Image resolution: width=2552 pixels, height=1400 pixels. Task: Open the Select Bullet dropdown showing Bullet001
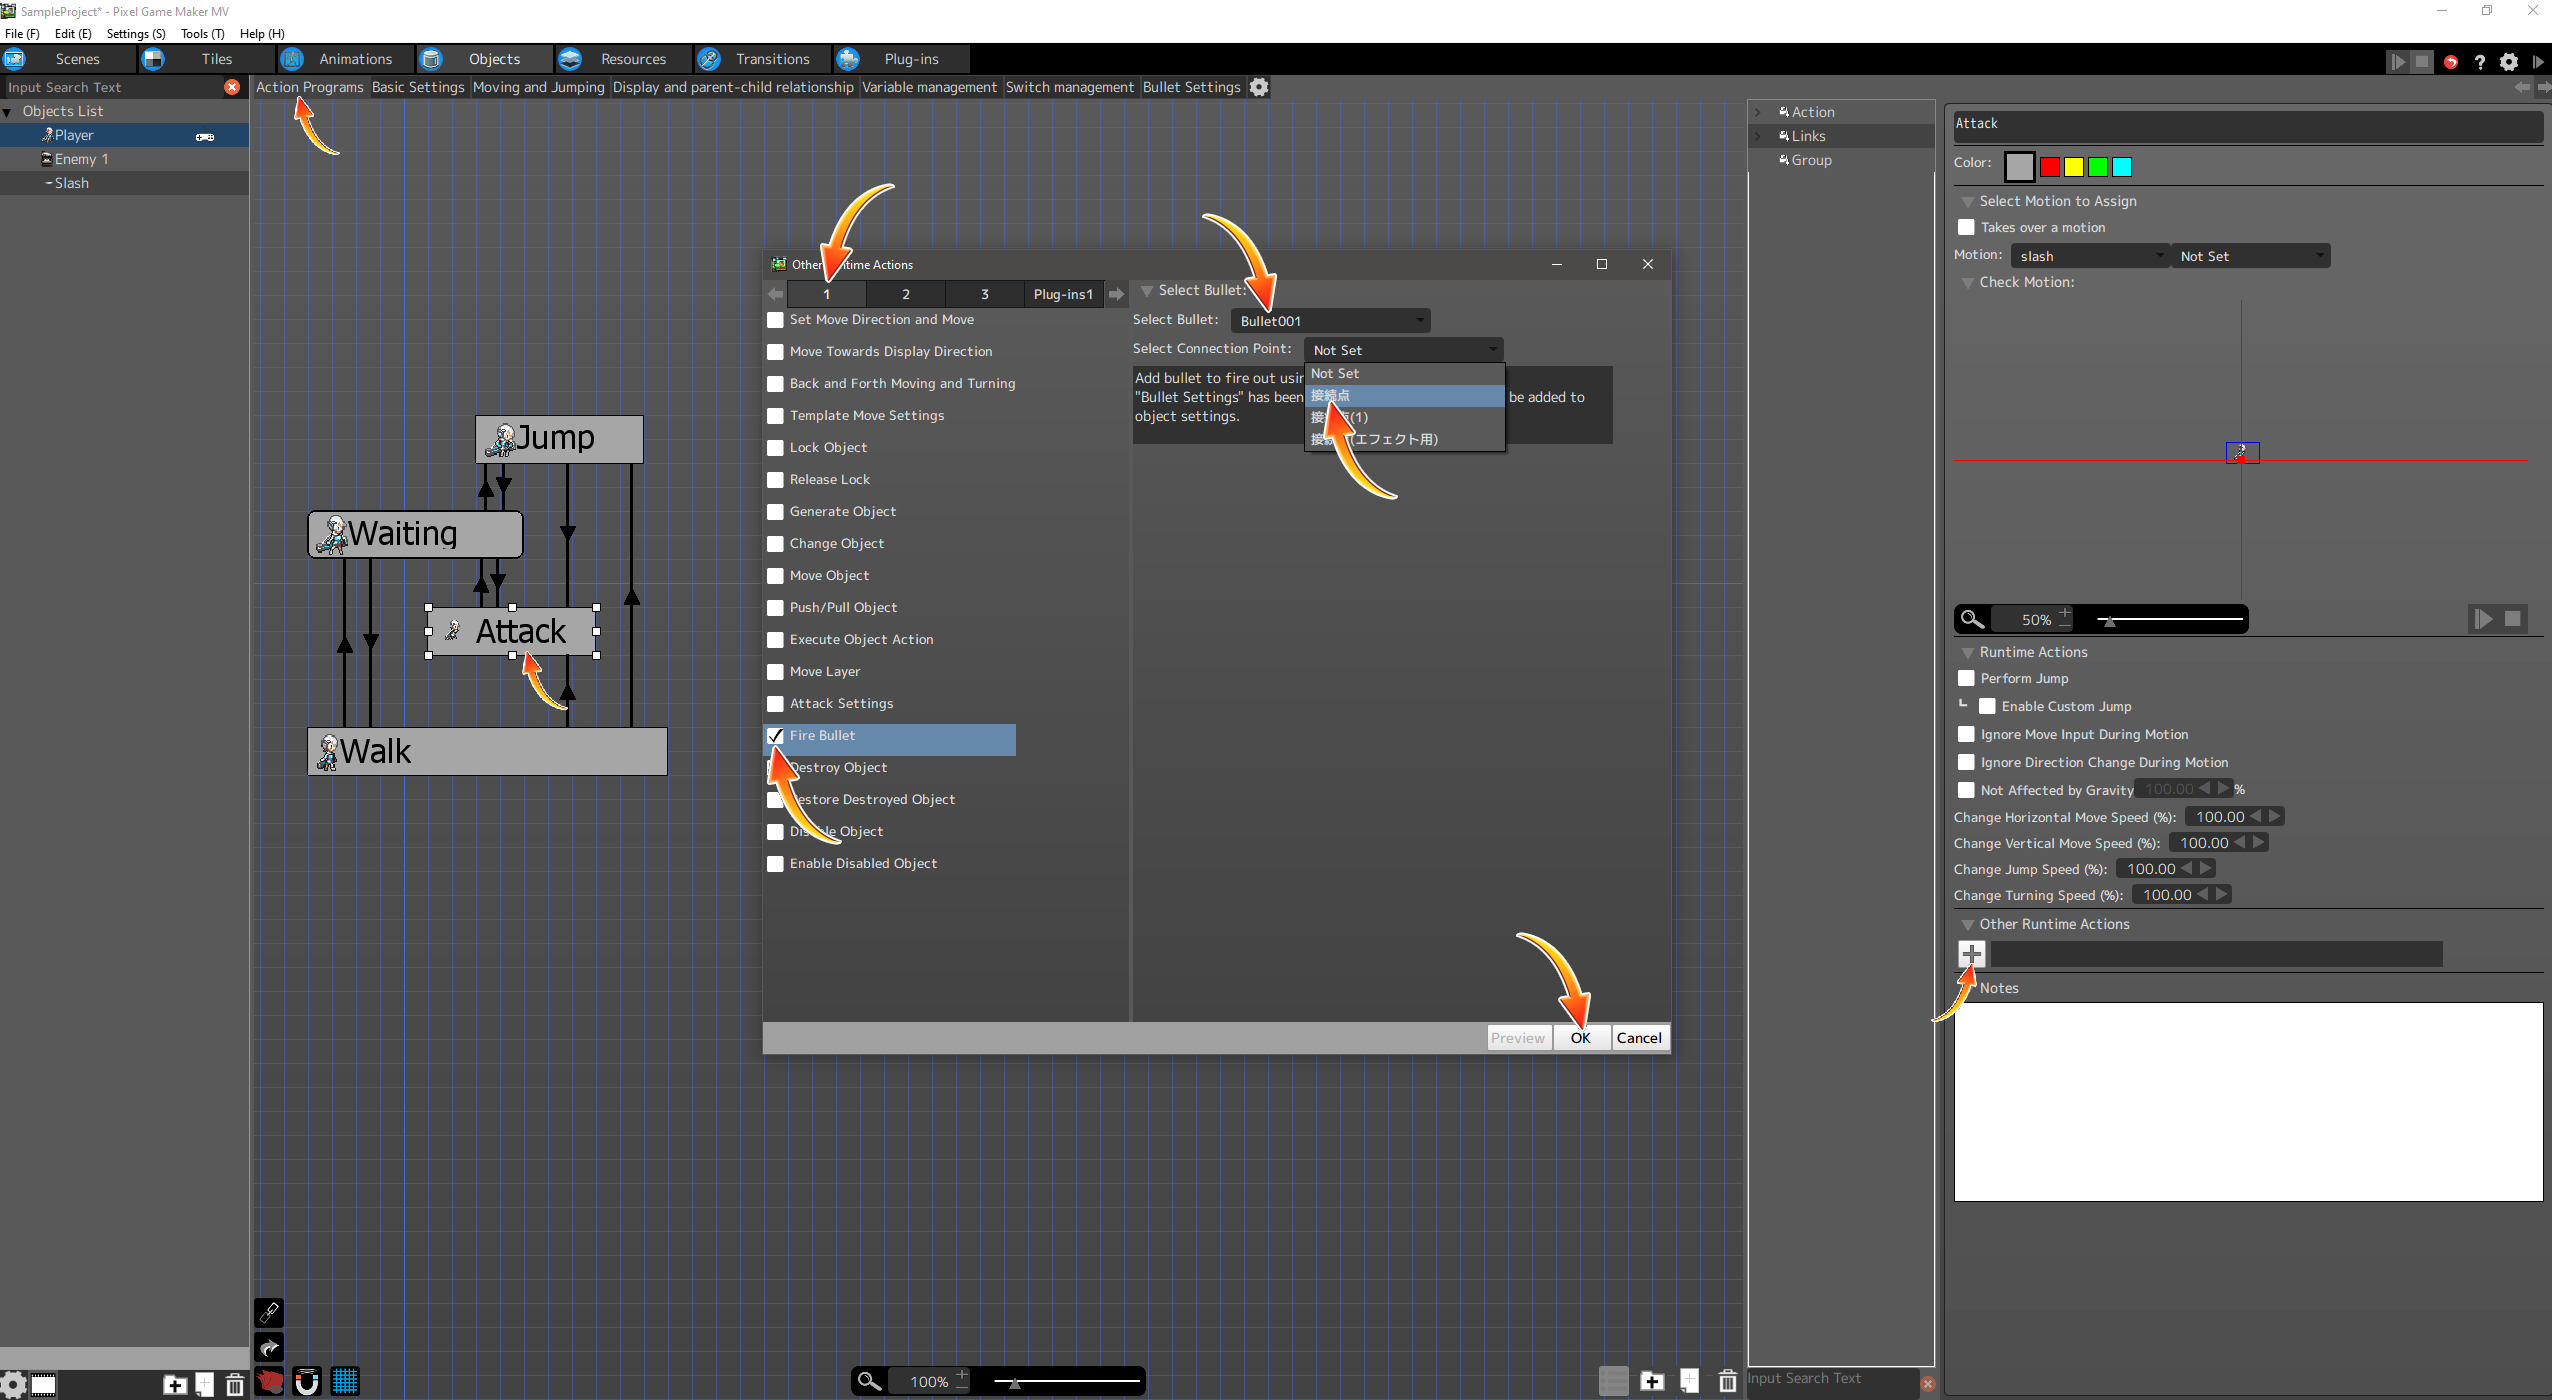(x=1330, y=321)
